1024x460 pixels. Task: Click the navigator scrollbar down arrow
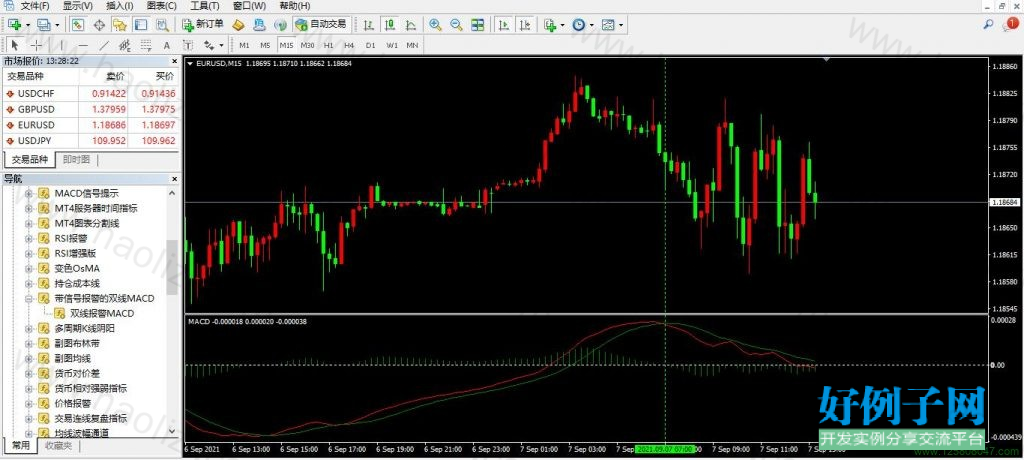(172, 431)
